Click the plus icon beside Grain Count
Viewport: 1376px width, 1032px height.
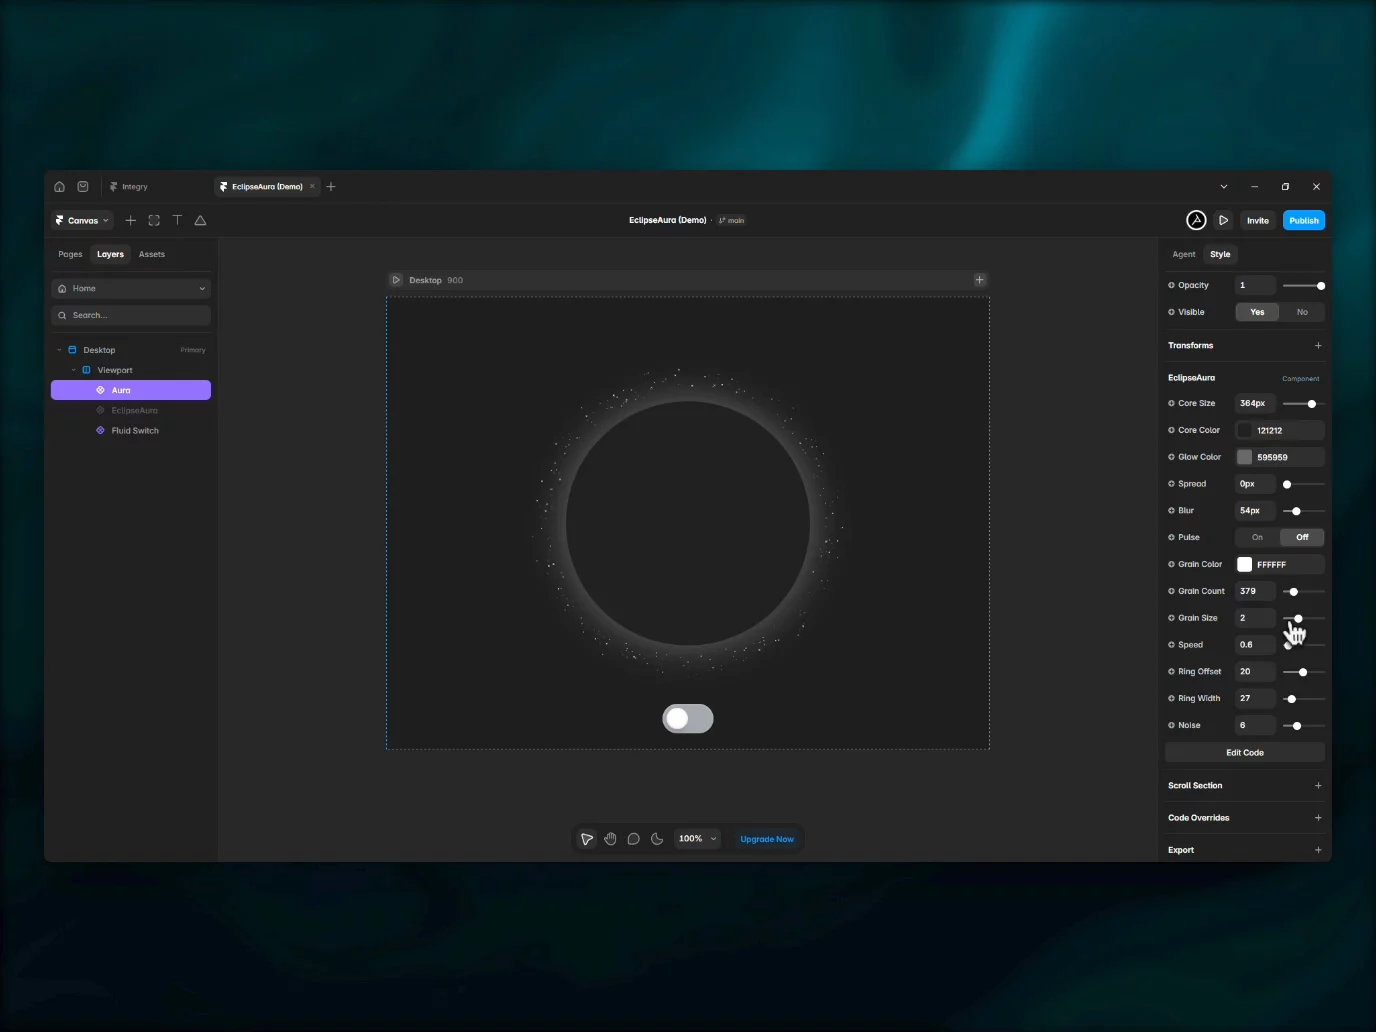1172,592
